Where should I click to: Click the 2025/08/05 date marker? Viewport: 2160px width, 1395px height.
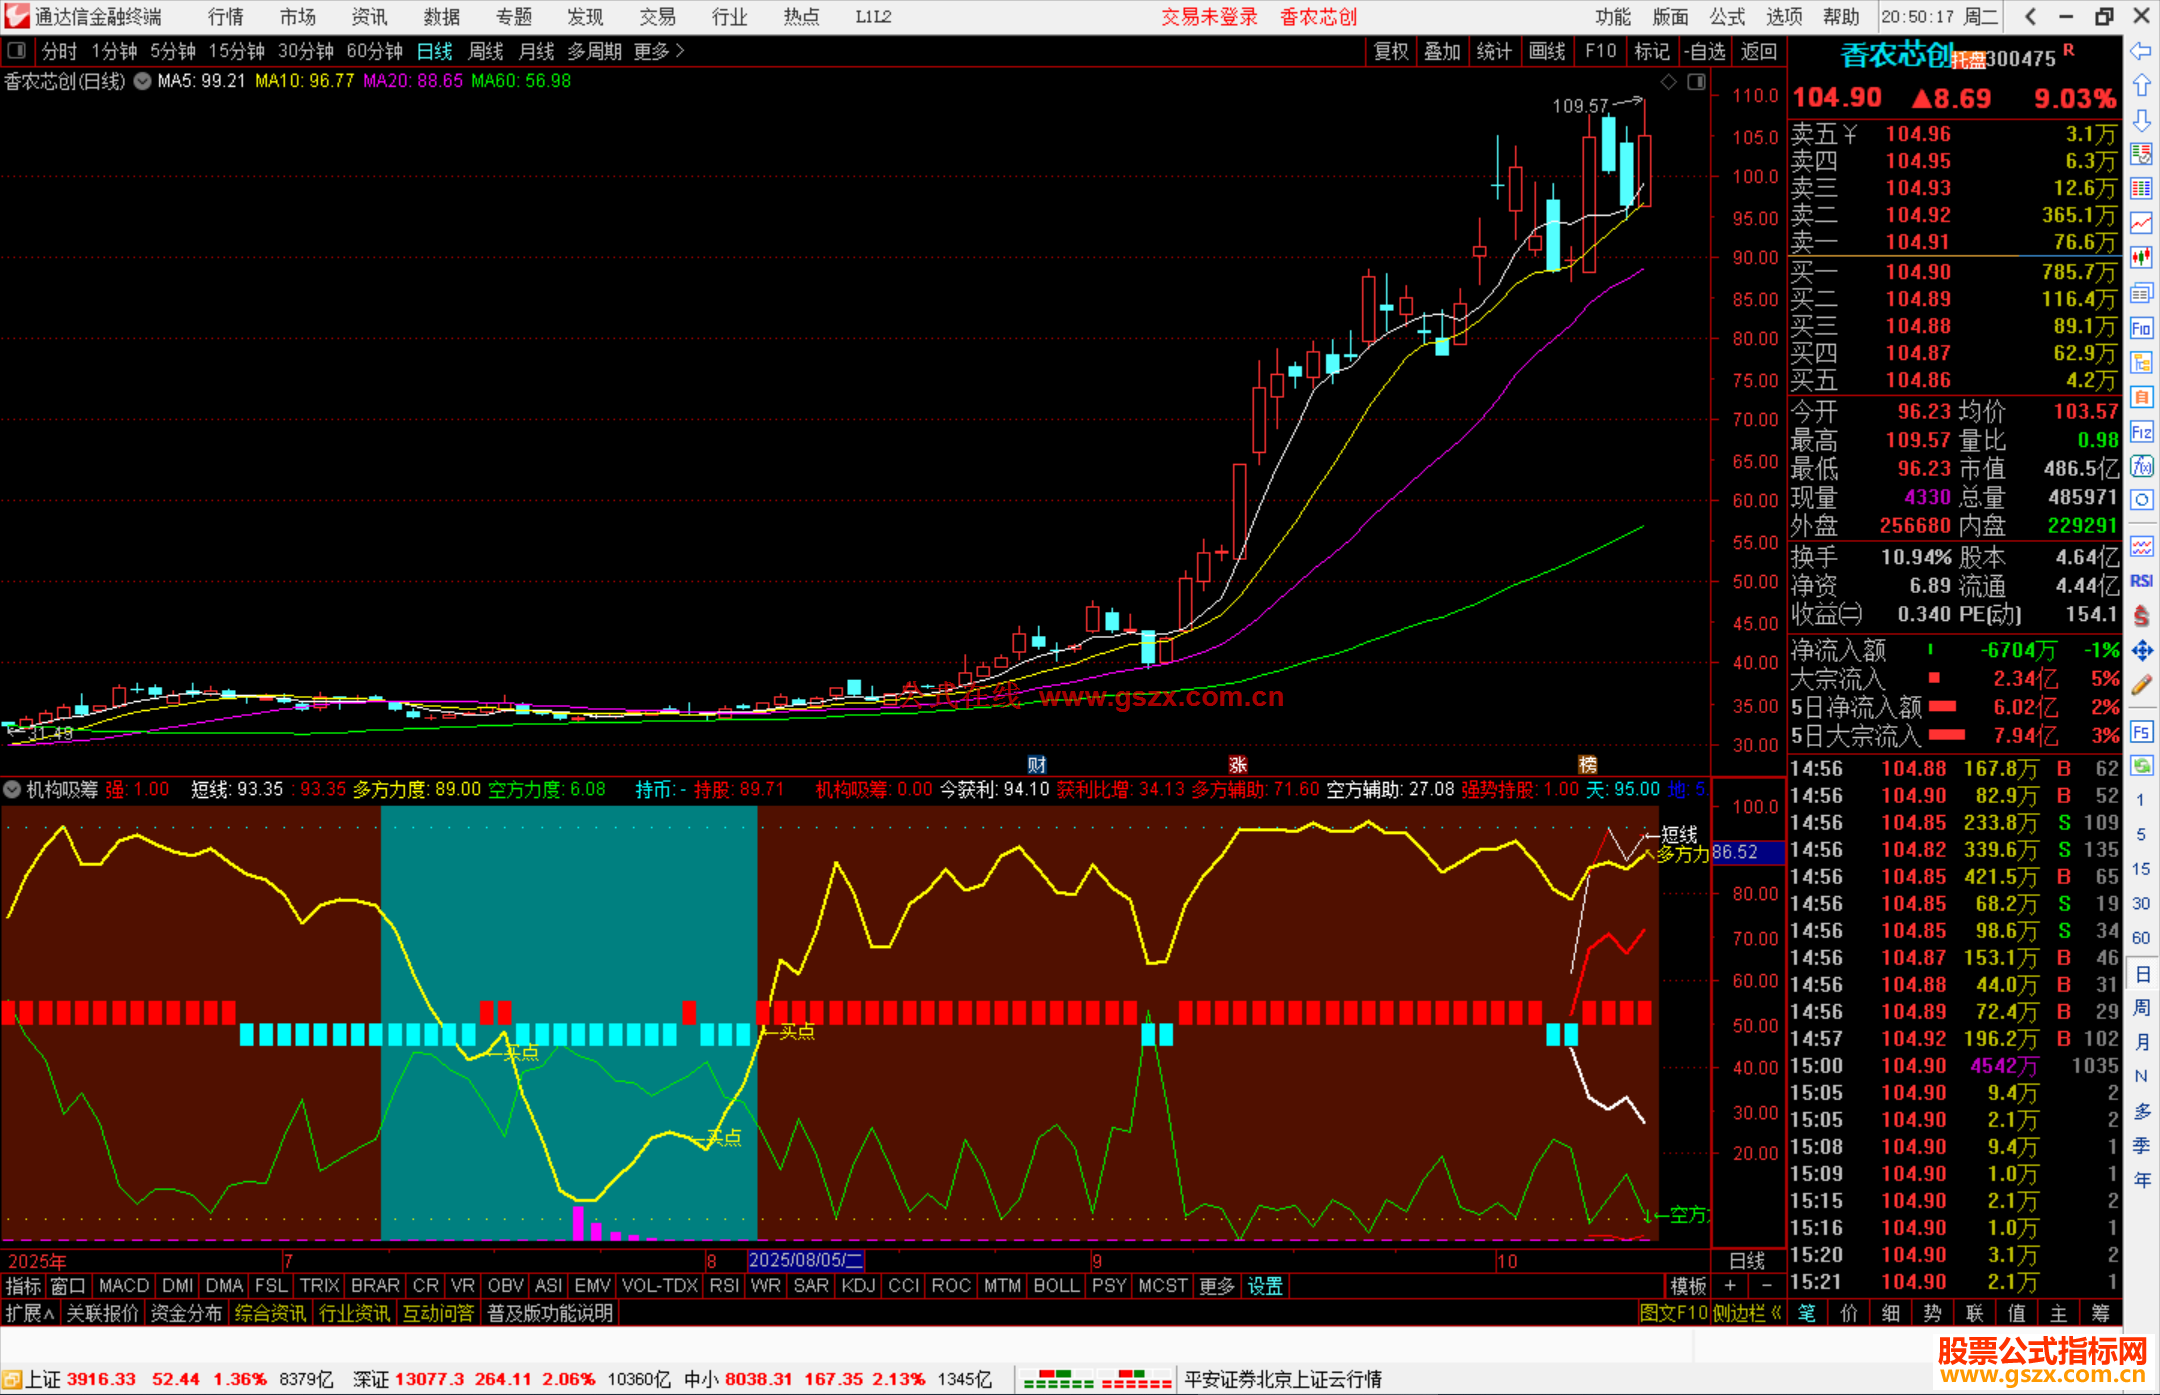coord(805,1260)
